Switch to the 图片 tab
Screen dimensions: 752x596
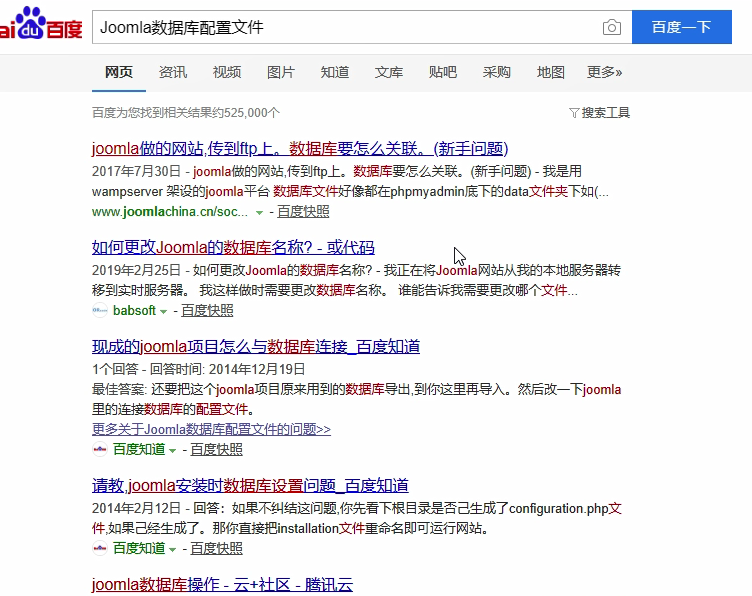coord(281,72)
